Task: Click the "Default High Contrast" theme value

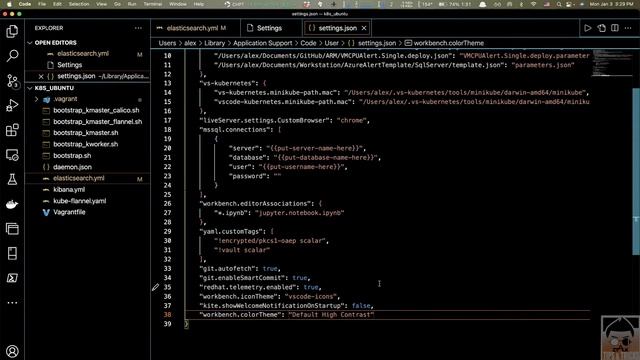Action: 331,315
